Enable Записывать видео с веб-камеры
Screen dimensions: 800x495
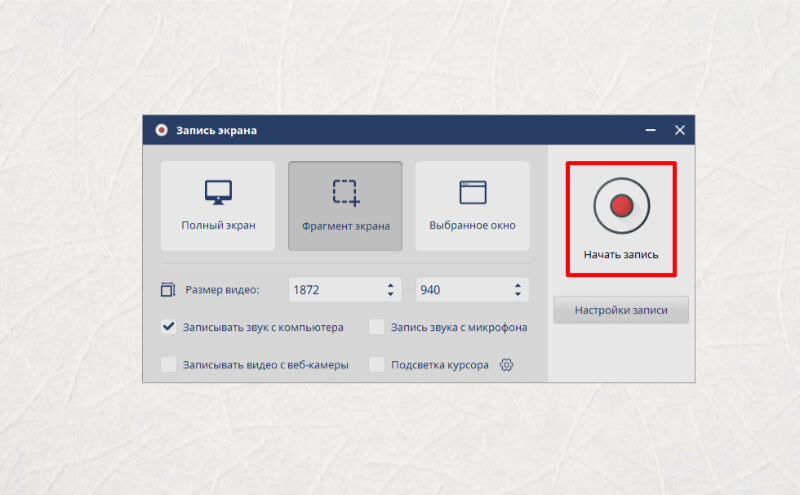[x=168, y=364]
